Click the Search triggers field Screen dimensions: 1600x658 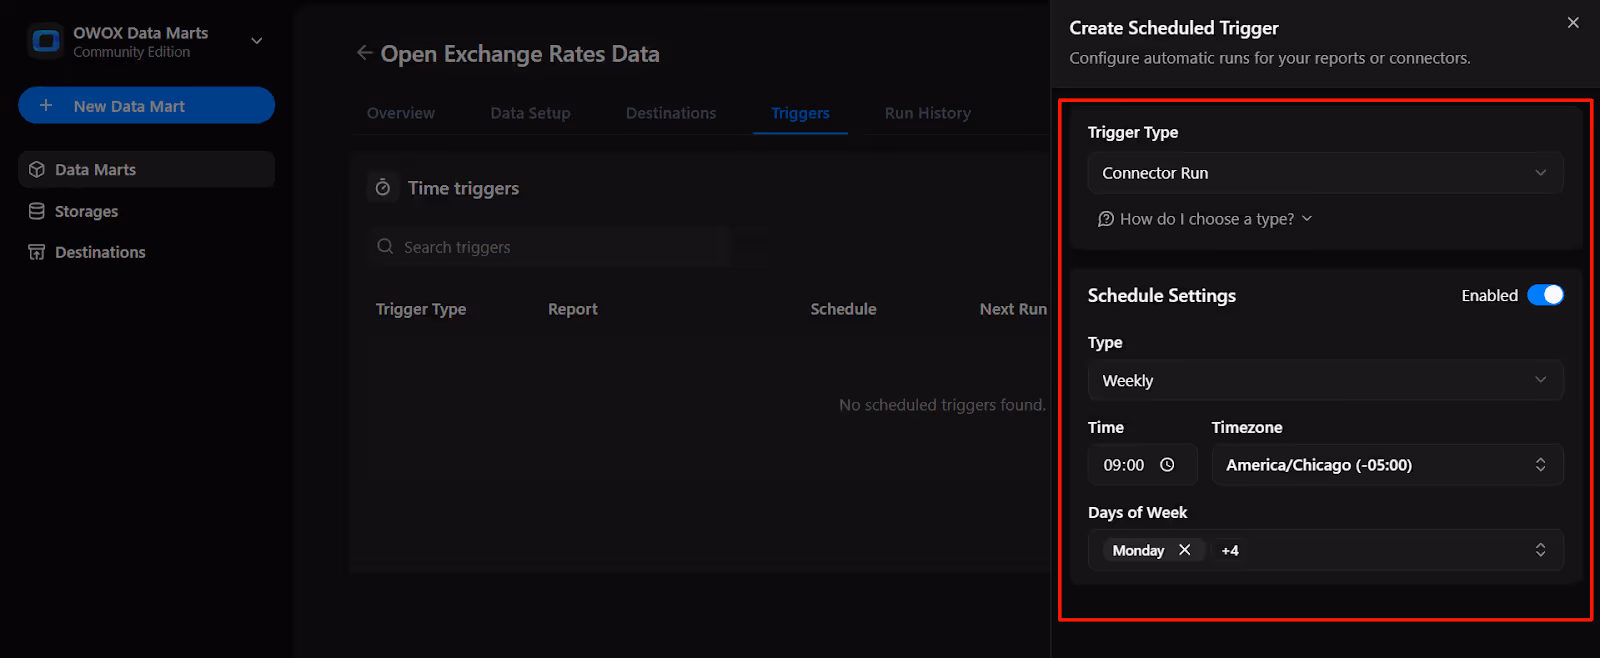[x=550, y=247]
